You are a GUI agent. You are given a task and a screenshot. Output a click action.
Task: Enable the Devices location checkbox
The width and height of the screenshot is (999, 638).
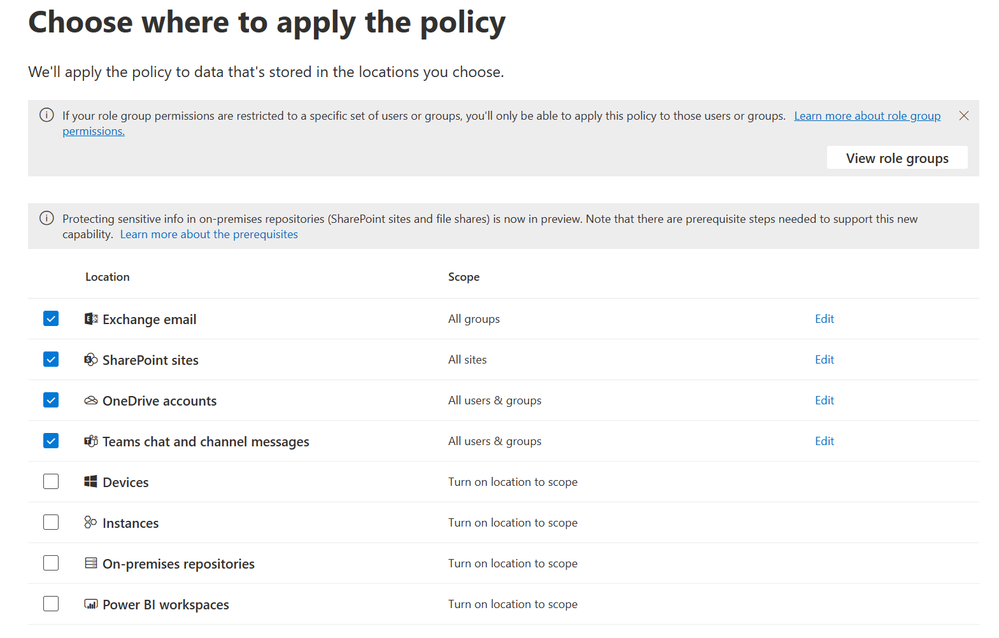click(x=51, y=482)
